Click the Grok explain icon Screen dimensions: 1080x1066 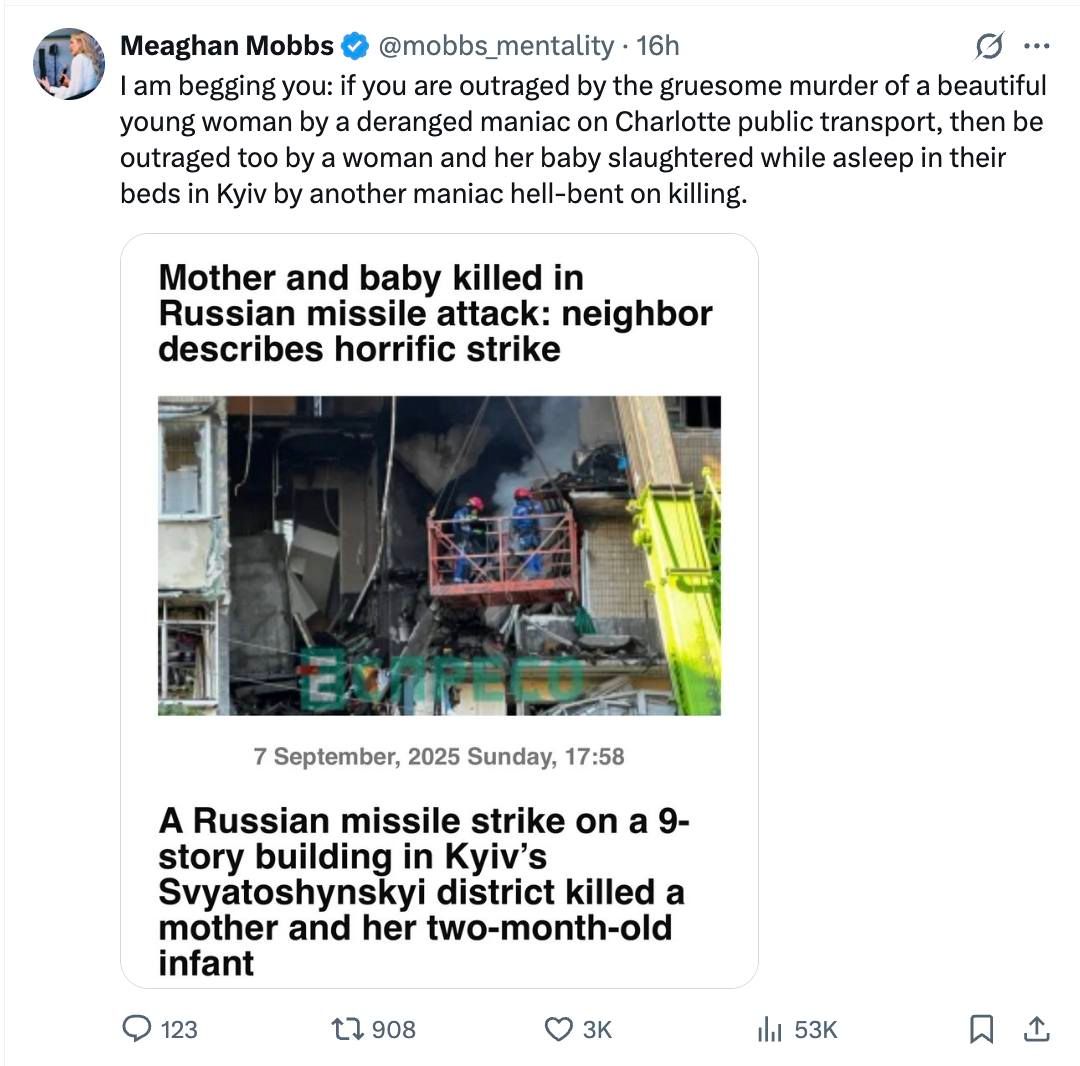[989, 46]
